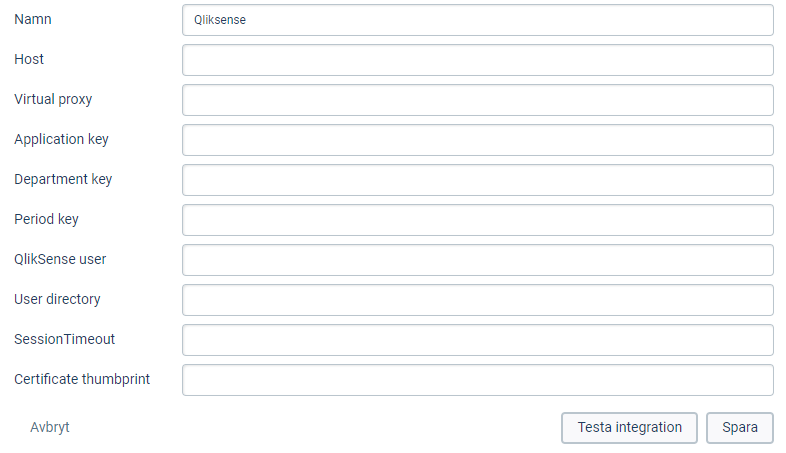Select the Application key text field

[x=477, y=140]
